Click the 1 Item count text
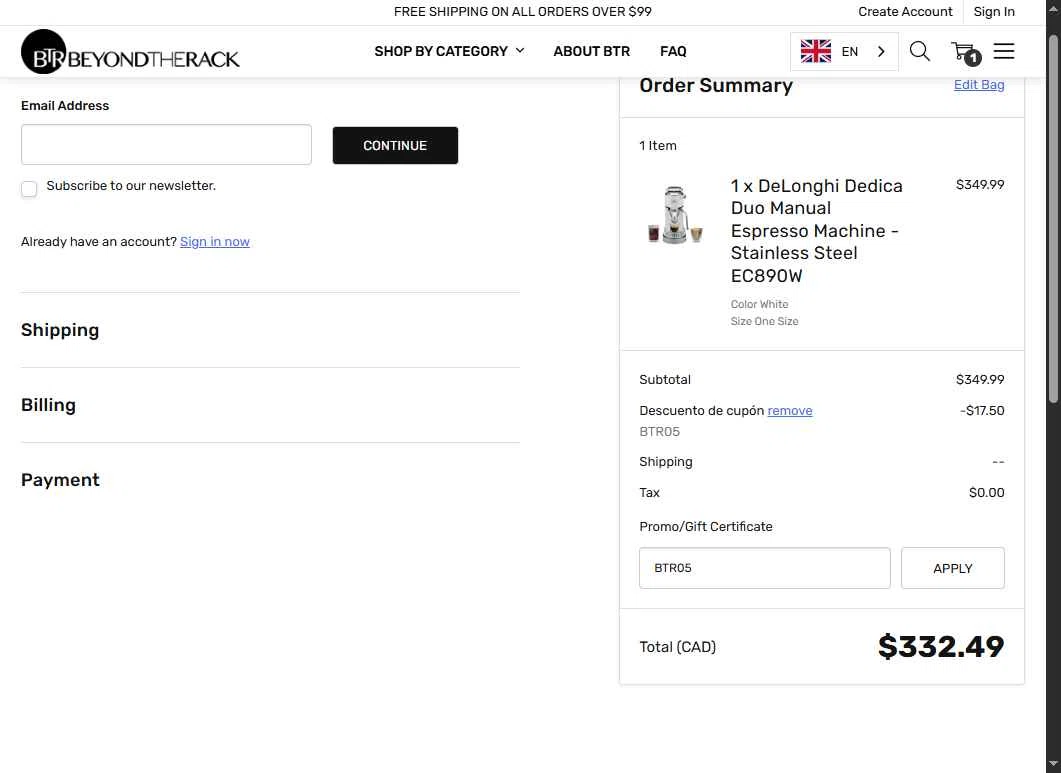Viewport: 1061px width, 773px height. coord(658,146)
